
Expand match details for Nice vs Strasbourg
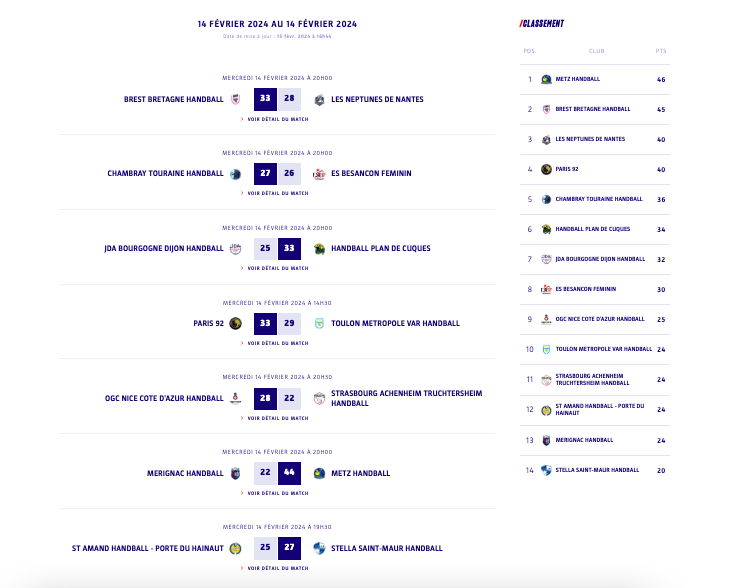[277, 418]
